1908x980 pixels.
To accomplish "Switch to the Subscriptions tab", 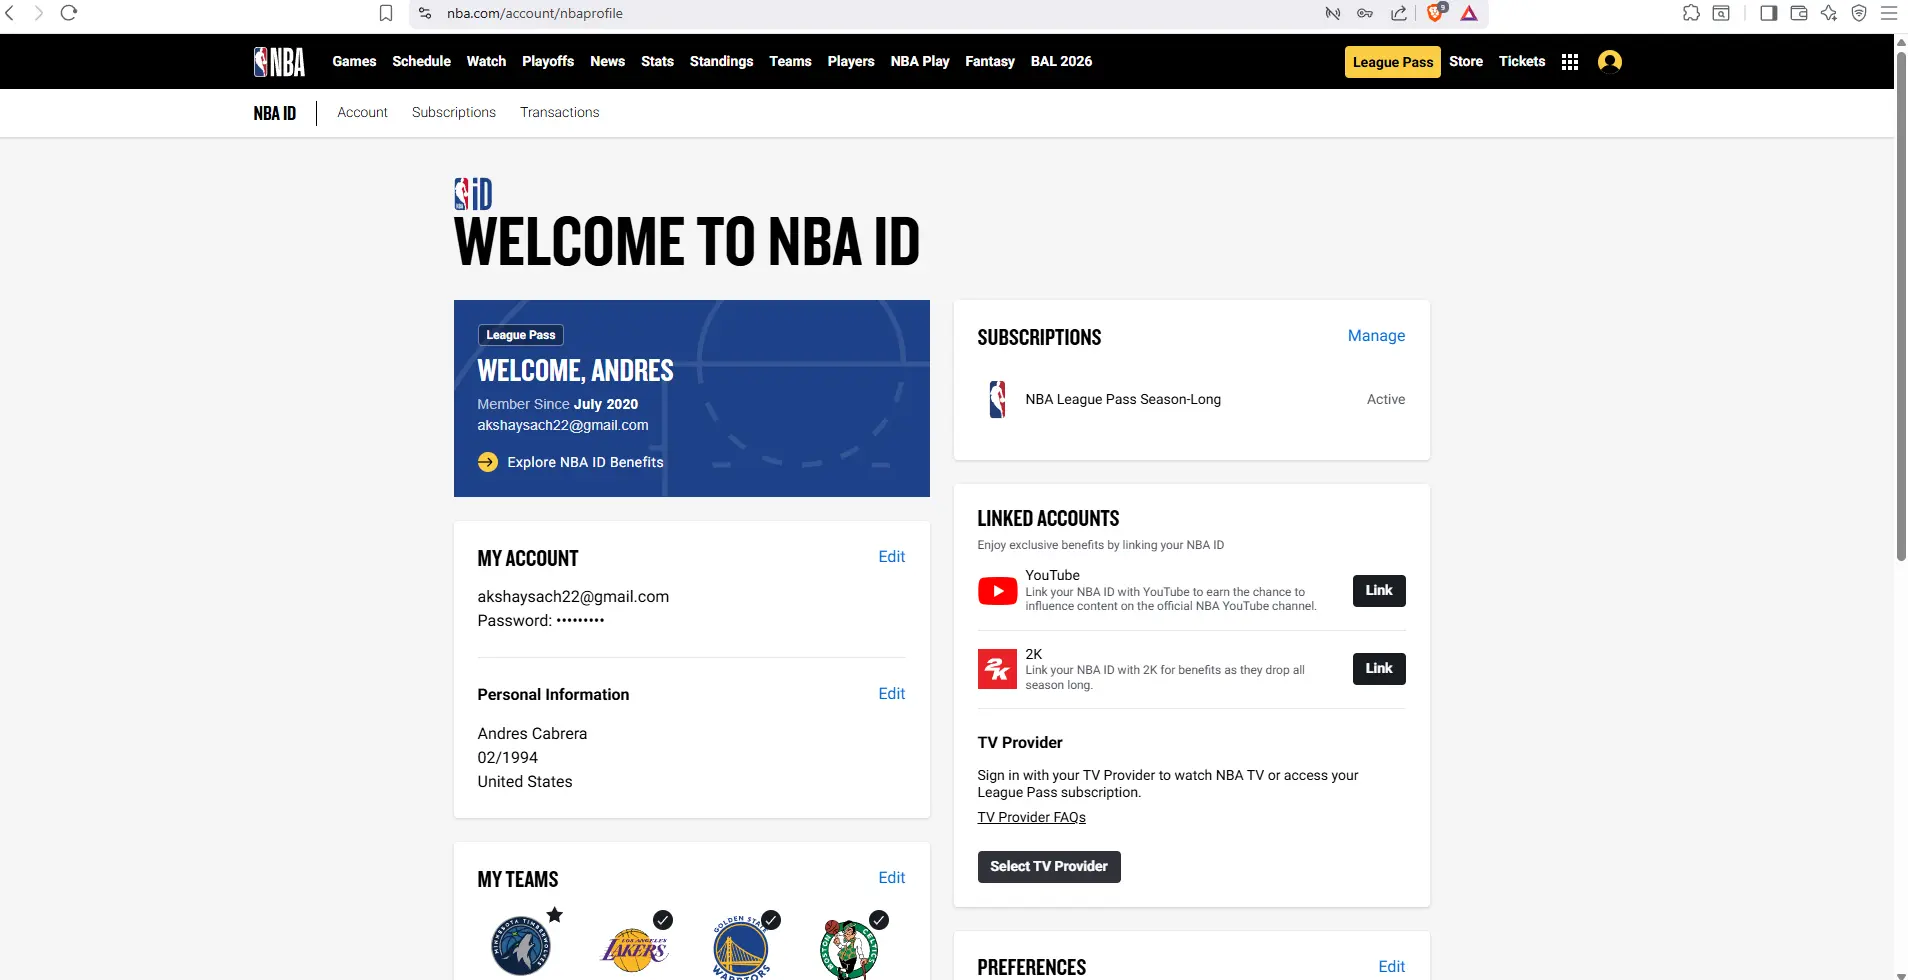I will [x=454, y=112].
